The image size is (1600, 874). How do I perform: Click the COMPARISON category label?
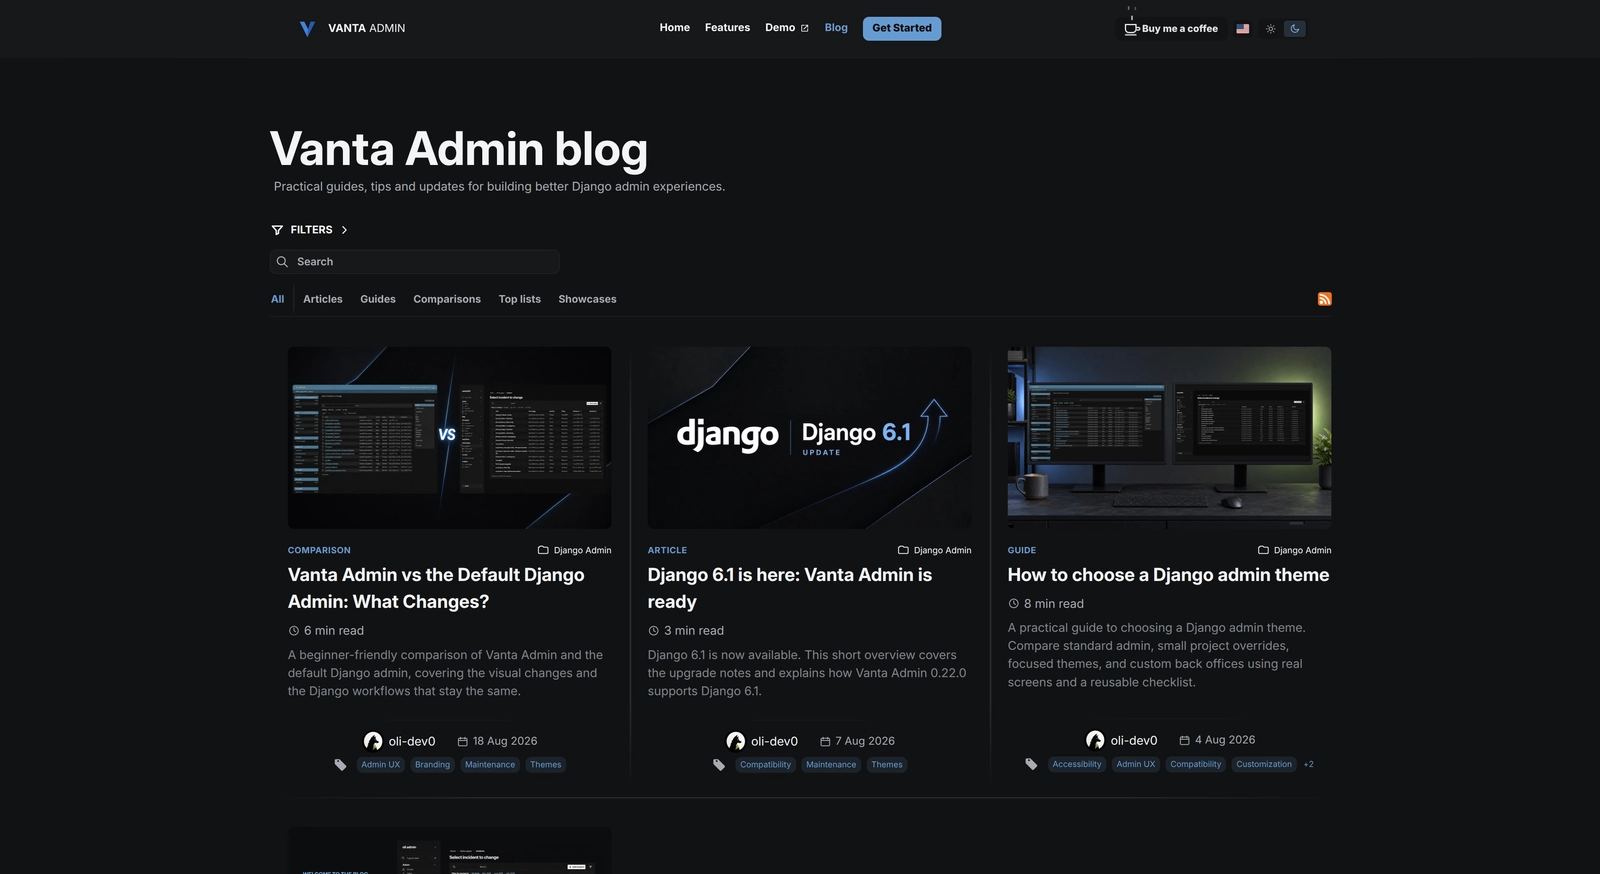pyautogui.click(x=319, y=550)
